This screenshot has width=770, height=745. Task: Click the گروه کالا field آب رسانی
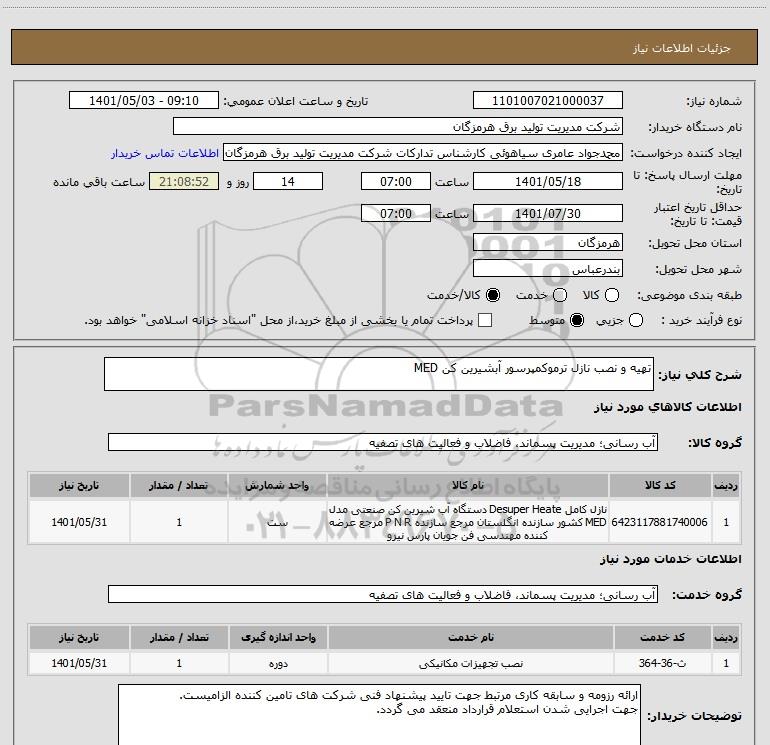click(x=383, y=442)
